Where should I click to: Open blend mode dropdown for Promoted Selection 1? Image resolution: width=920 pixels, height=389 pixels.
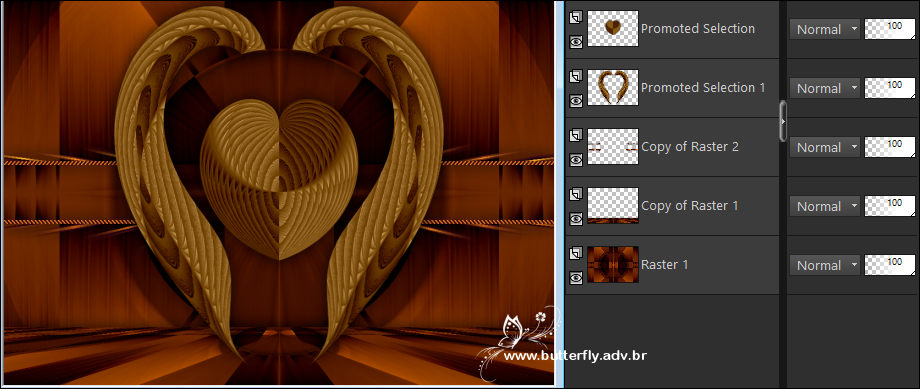[x=824, y=89]
